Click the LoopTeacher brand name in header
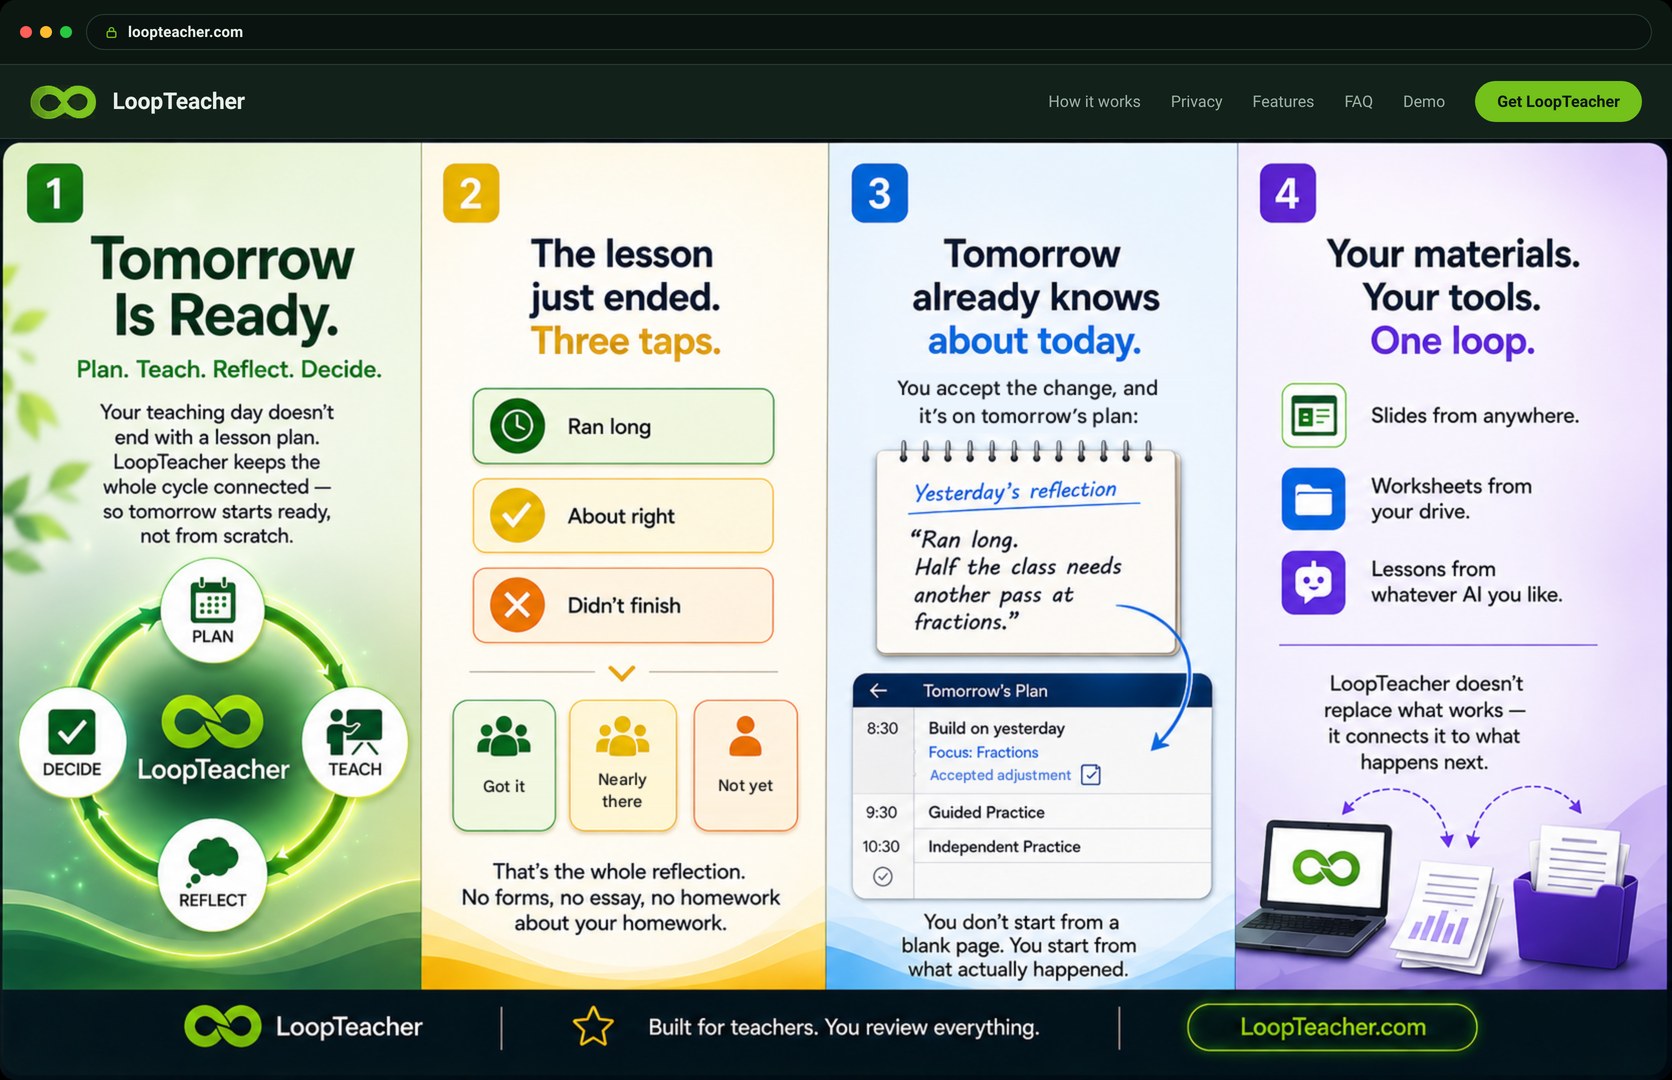1672x1080 pixels. click(178, 101)
